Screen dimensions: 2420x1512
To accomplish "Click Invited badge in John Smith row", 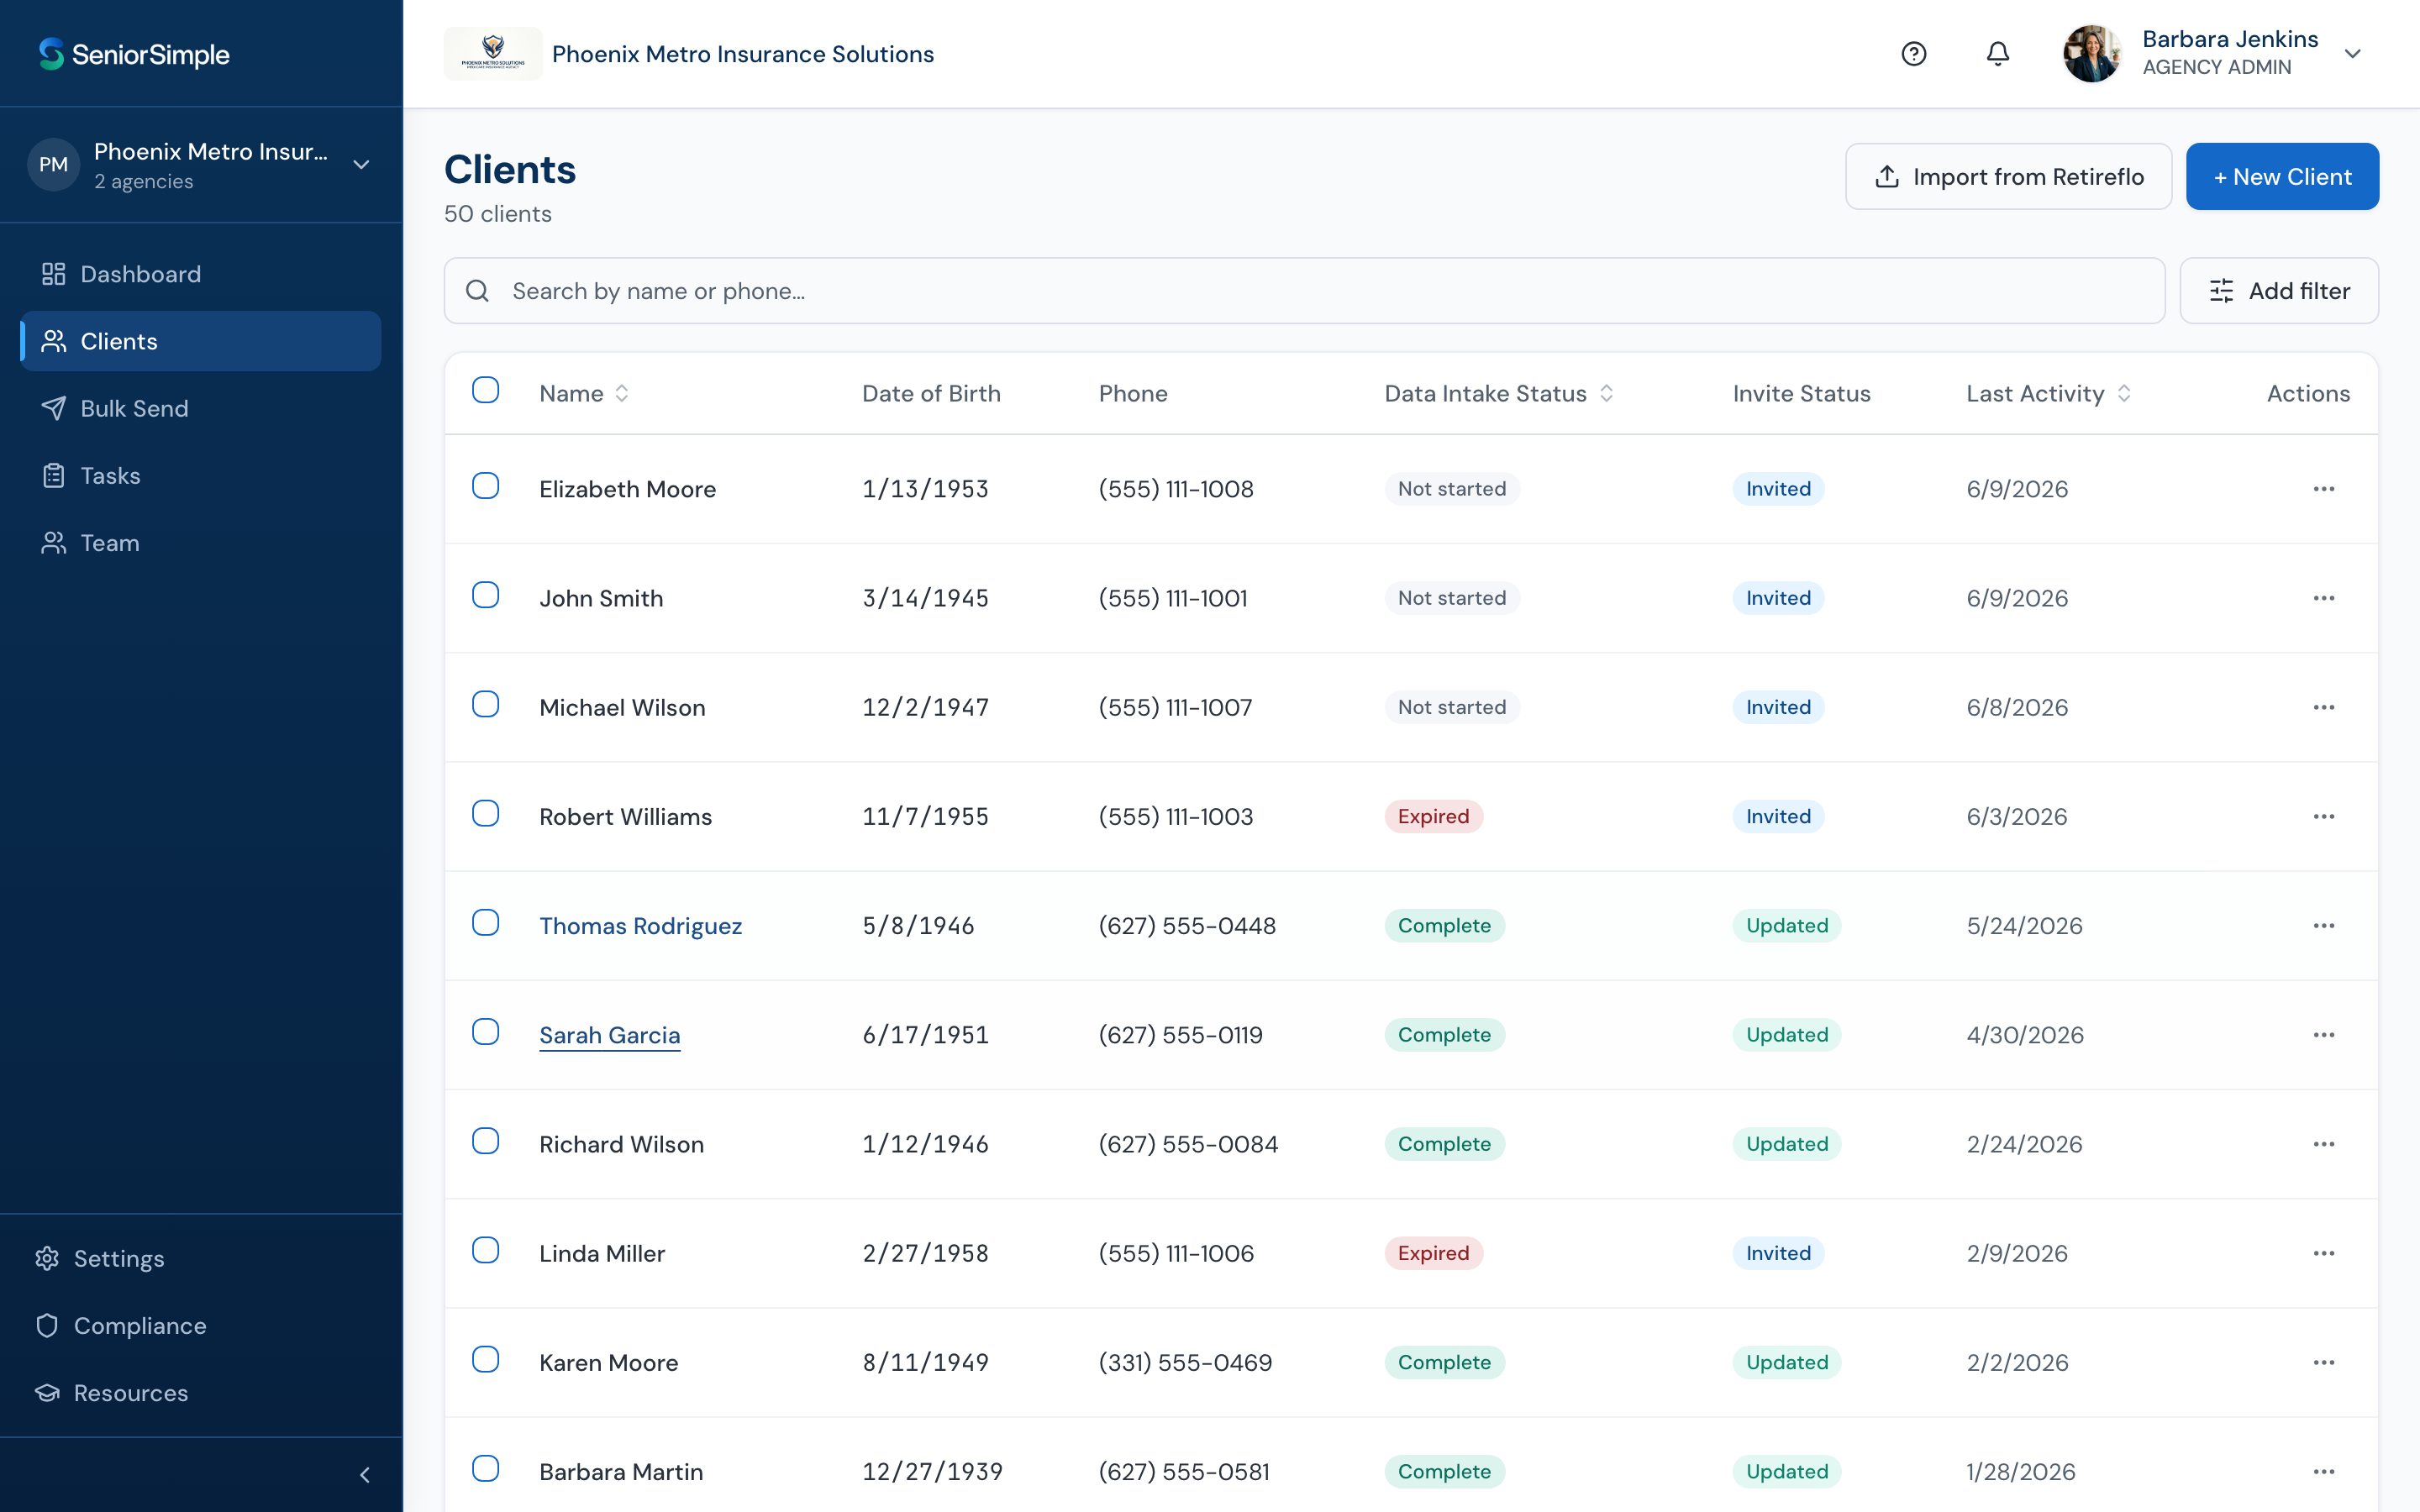I will click(x=1778, y=598).
